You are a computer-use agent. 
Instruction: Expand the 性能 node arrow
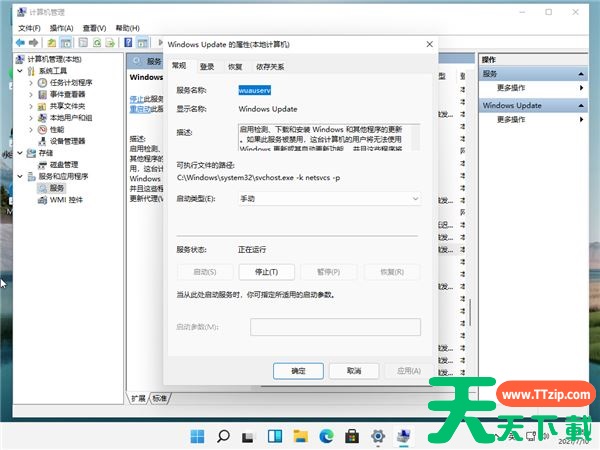coord(31,129)
